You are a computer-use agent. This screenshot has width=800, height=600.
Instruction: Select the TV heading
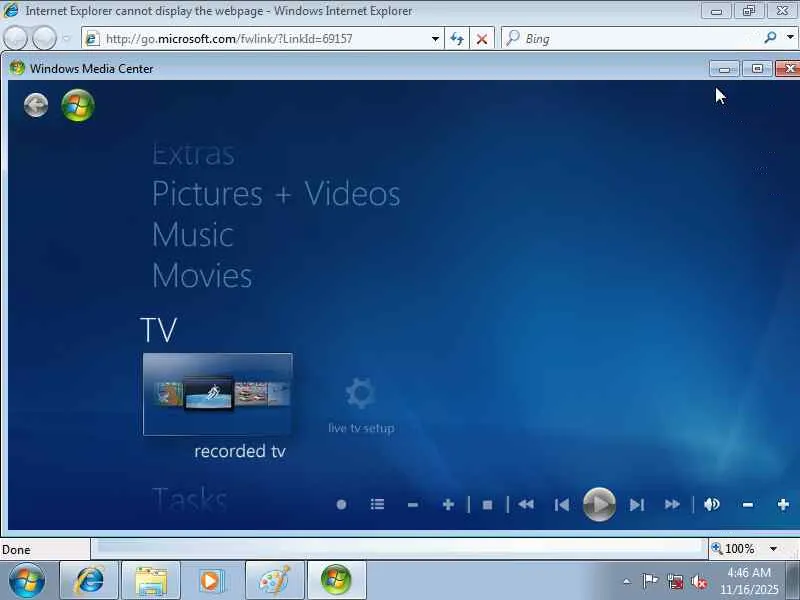click(158, 330)
